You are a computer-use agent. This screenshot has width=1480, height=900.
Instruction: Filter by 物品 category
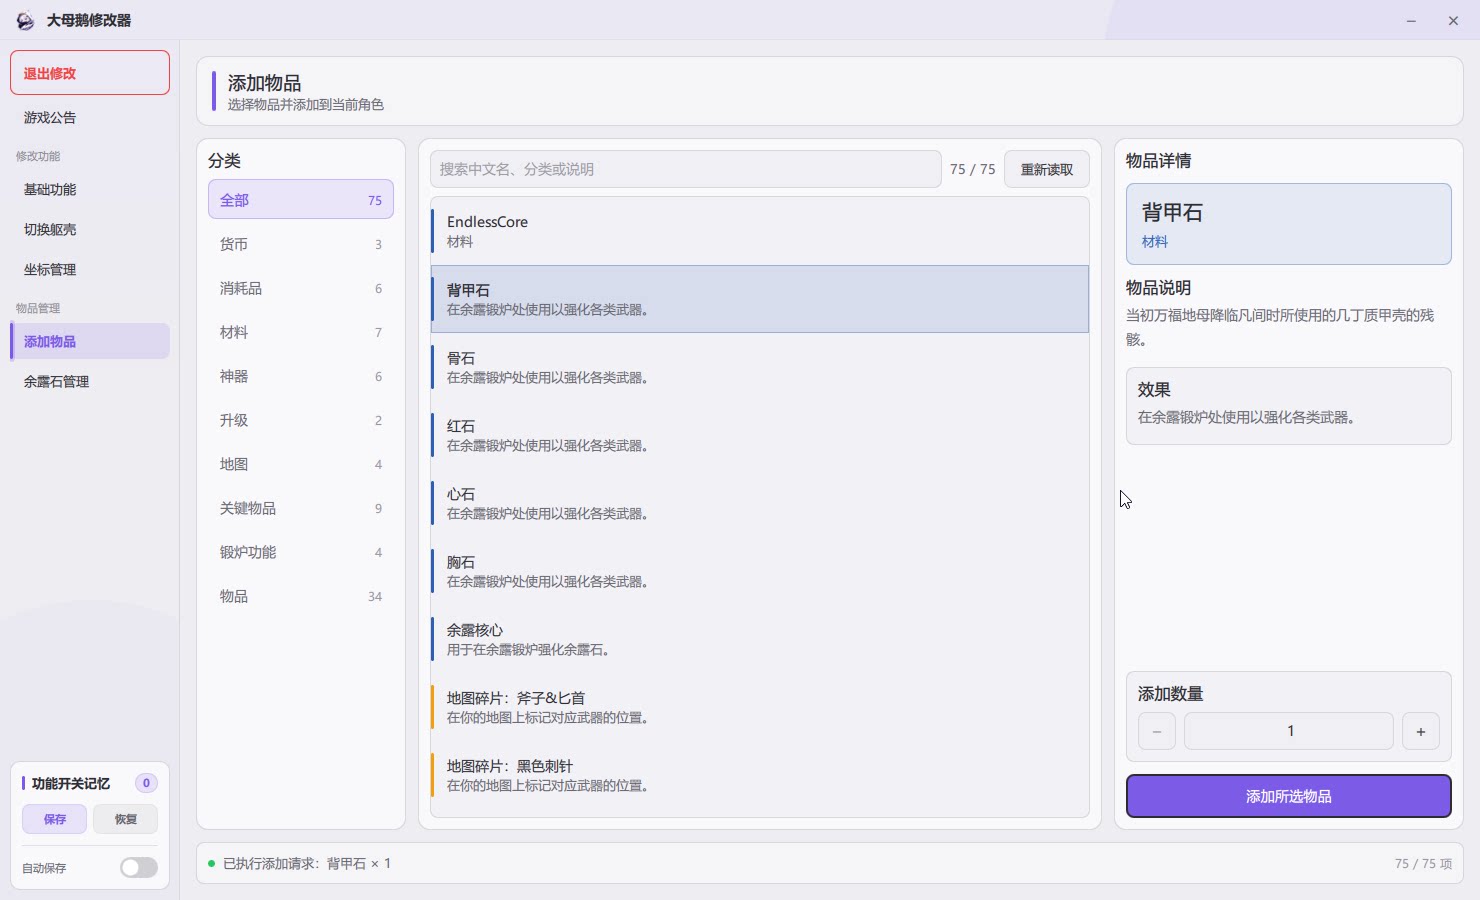(x=301, y=596)
